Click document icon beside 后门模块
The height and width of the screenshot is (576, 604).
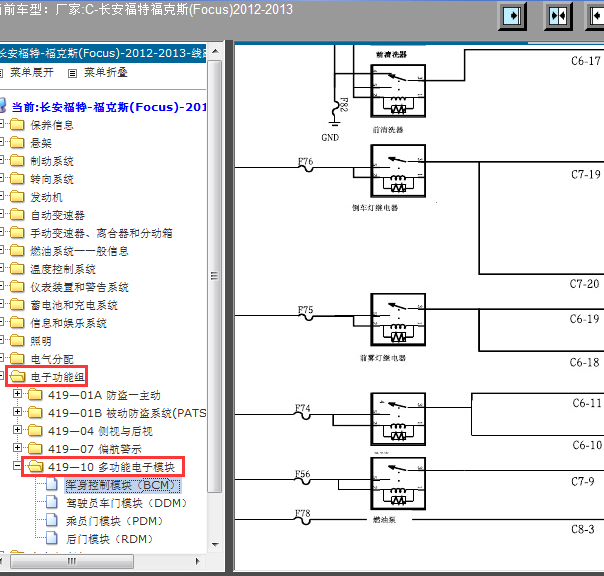(x=52, y=538)
